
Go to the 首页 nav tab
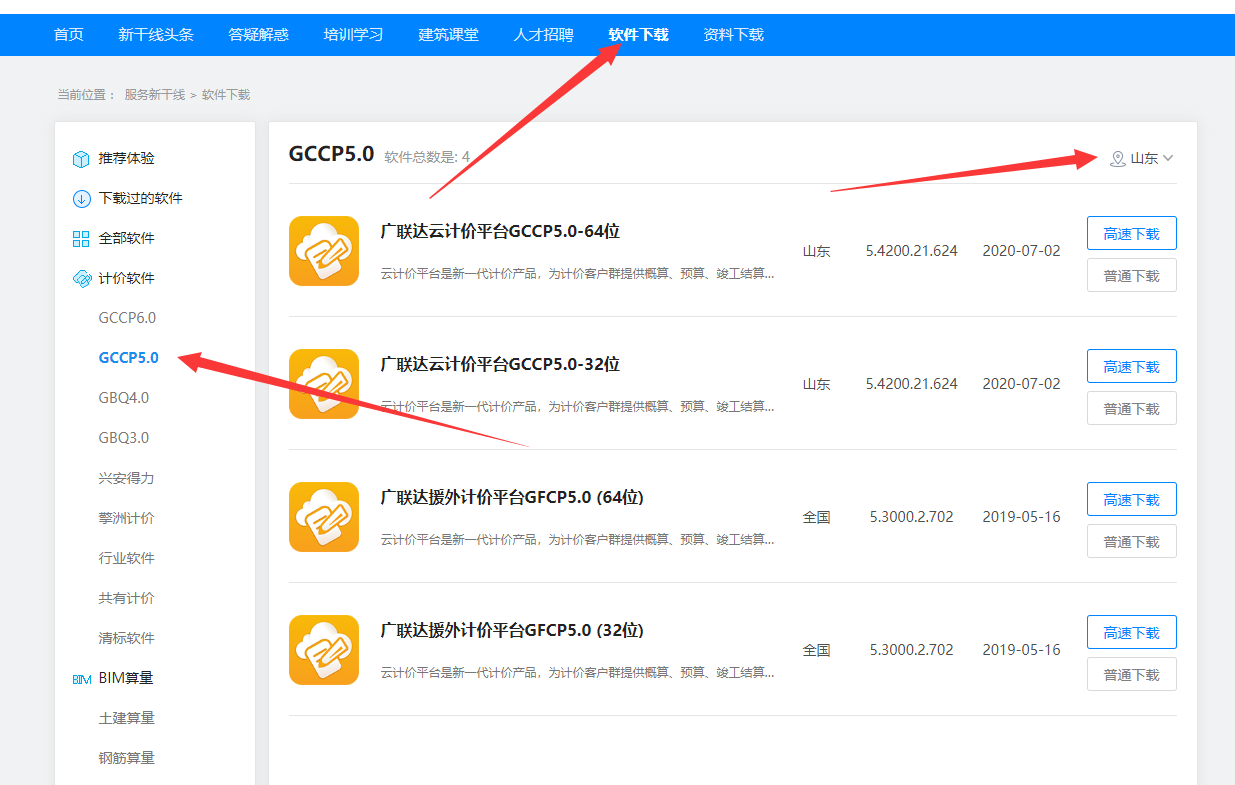tap(69, 35)
